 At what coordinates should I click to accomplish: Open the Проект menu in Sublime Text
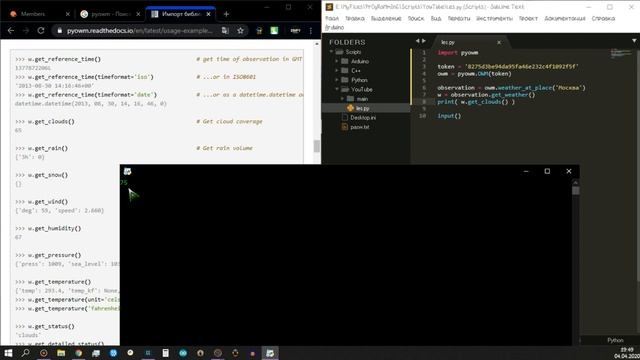click(528, 18)
